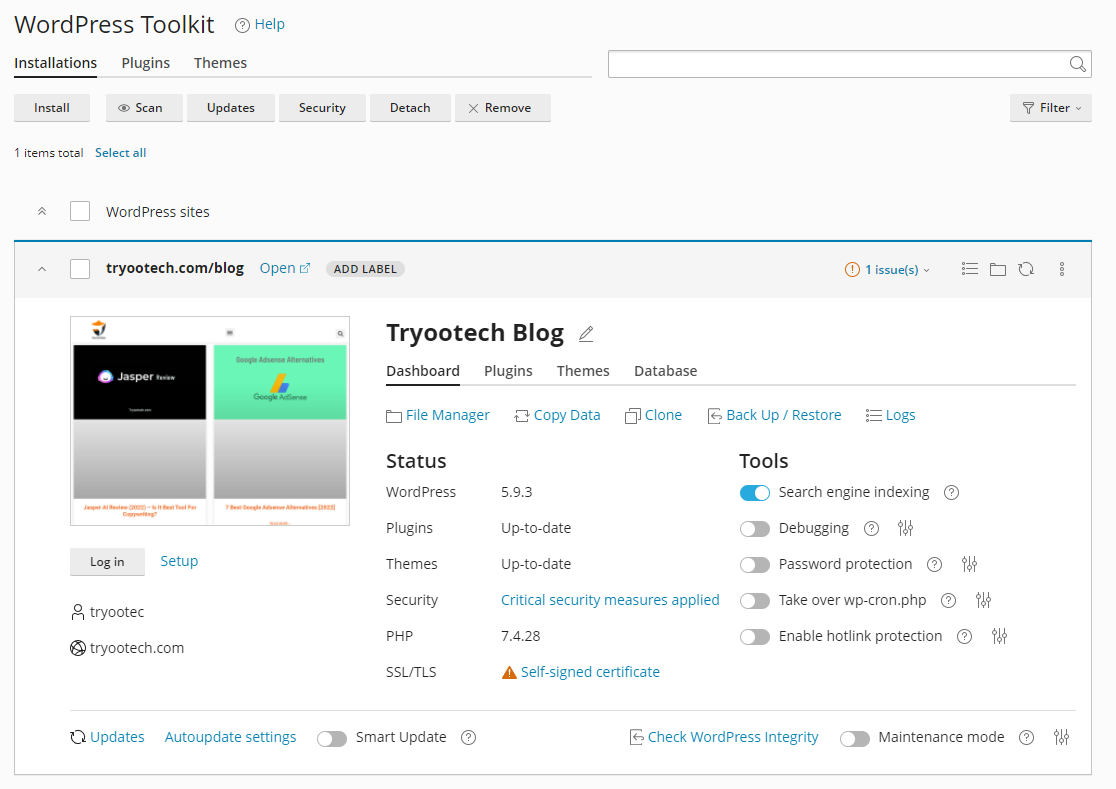Click the Remove button
The width and height of the screenshot is (1116, 789).
(x=502, y=107)
